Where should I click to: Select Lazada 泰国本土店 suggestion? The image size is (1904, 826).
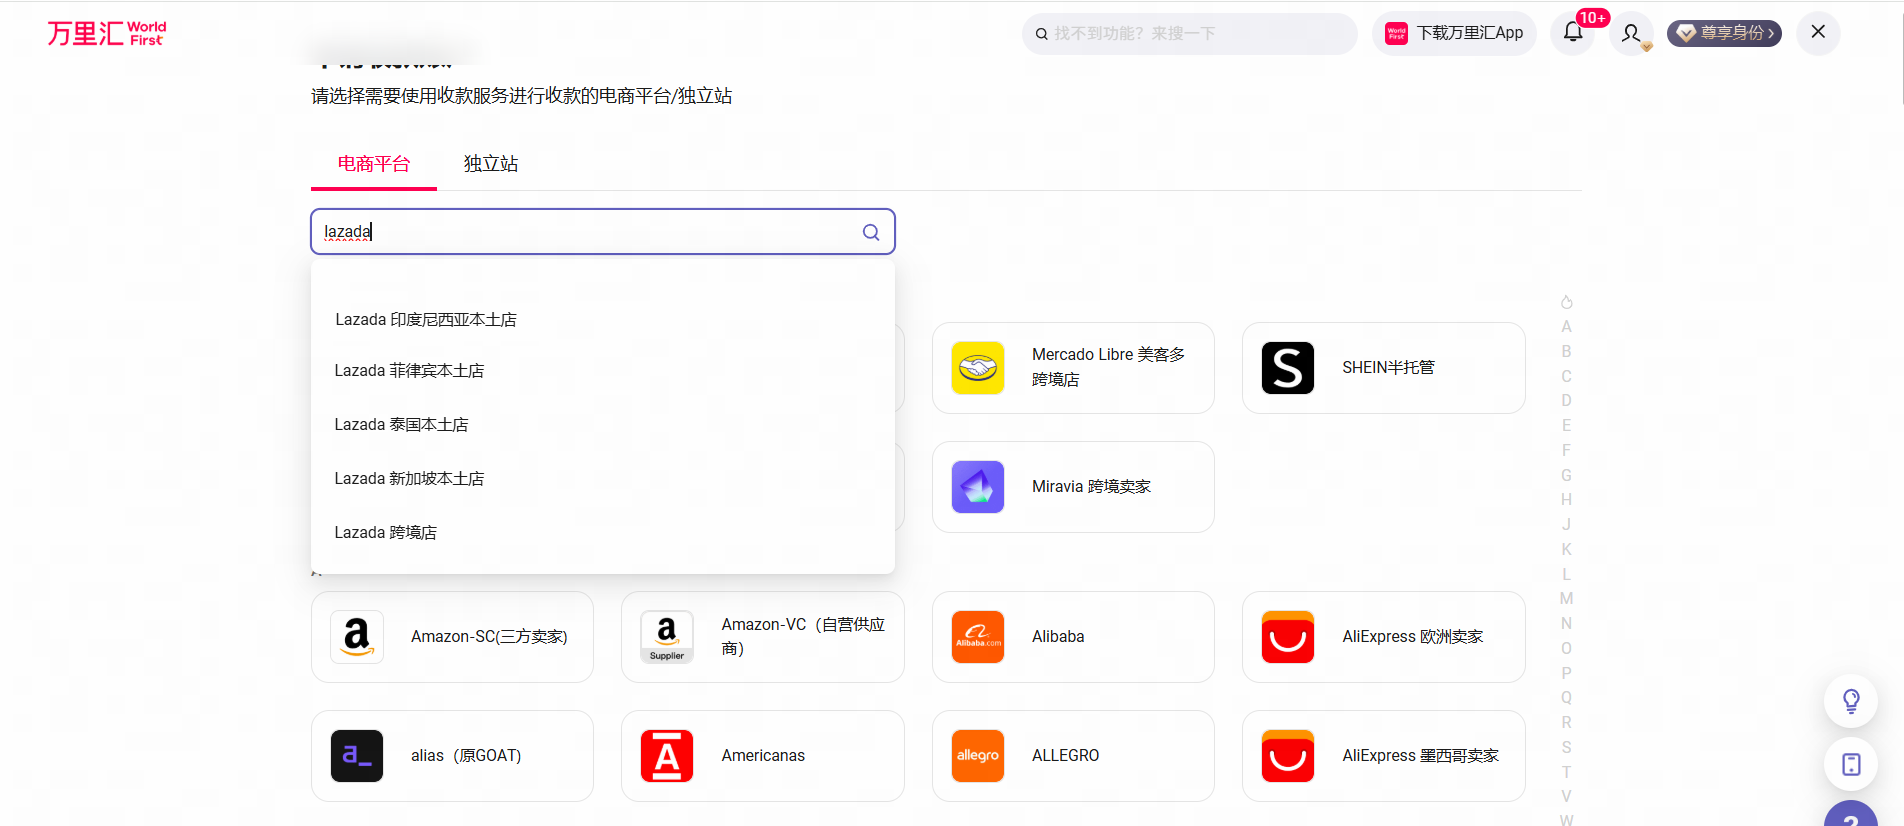click(x=401, y=425)
